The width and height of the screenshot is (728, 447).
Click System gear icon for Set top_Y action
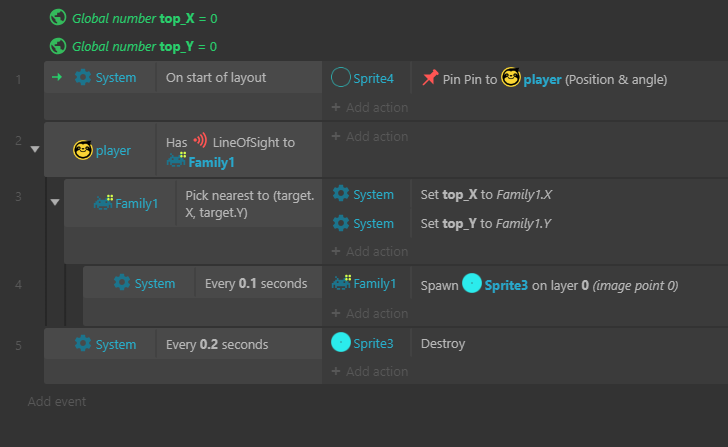(341, 223)
